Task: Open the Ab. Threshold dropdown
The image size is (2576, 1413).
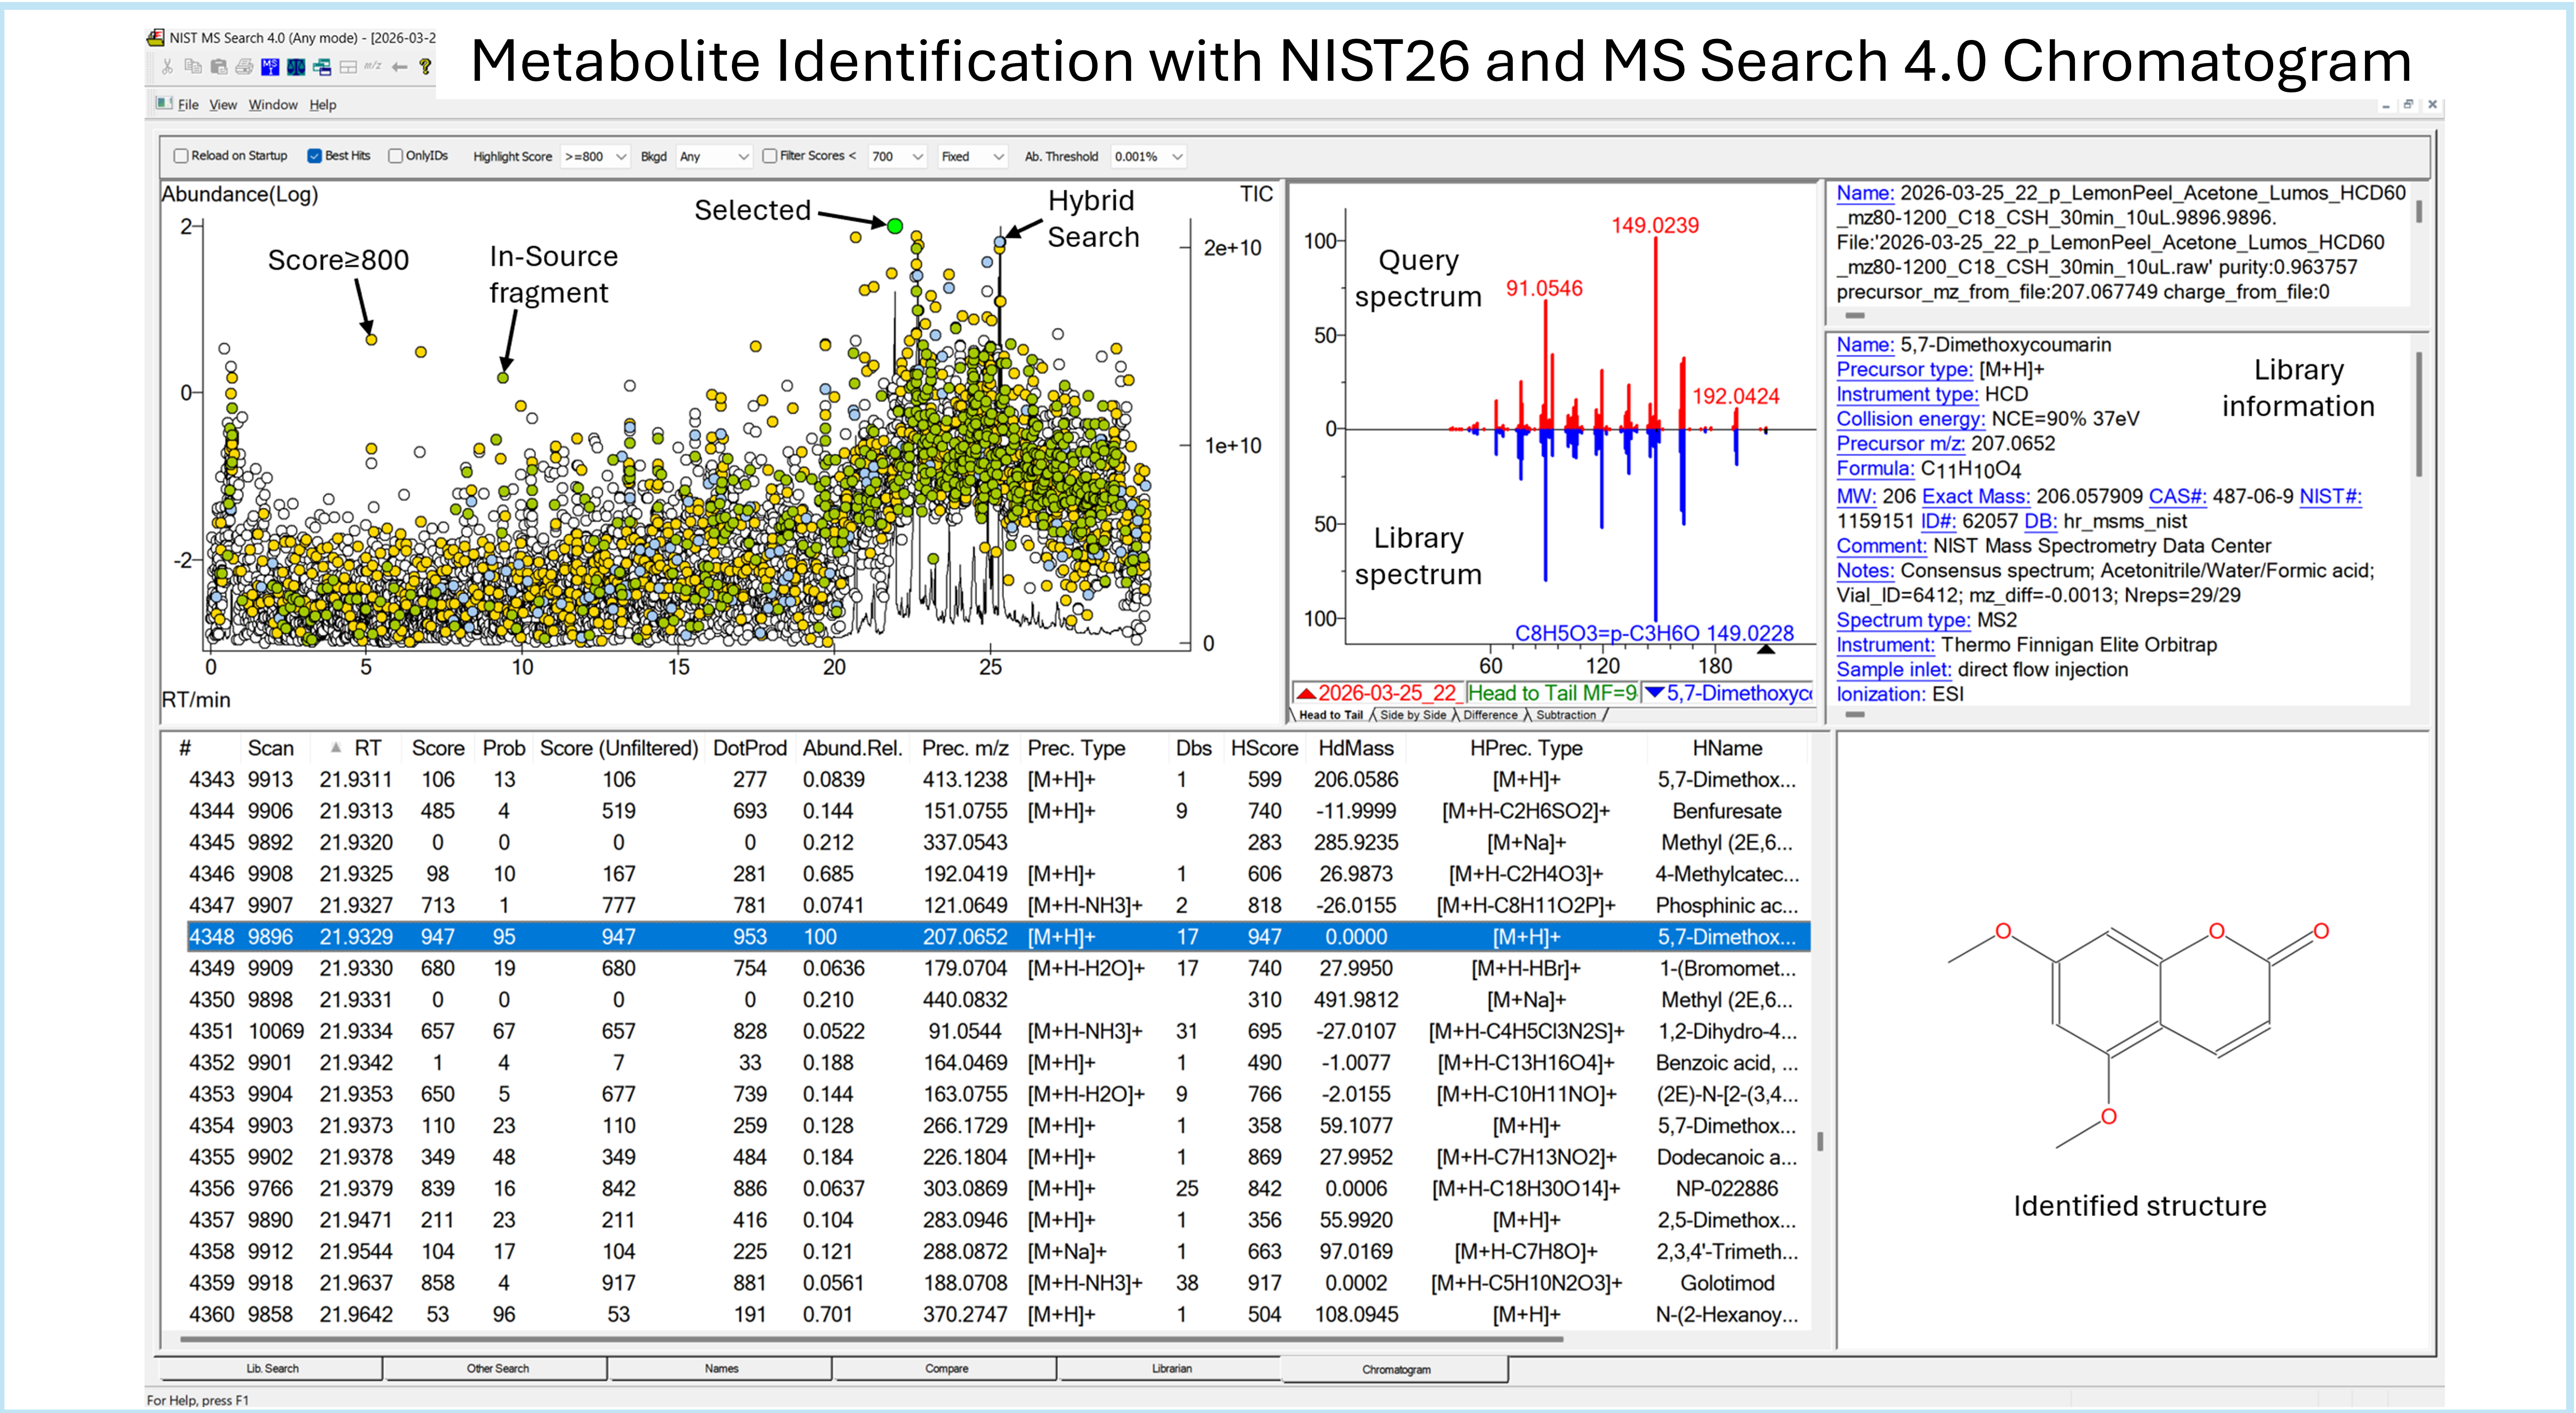Action: coord(1149,157)
